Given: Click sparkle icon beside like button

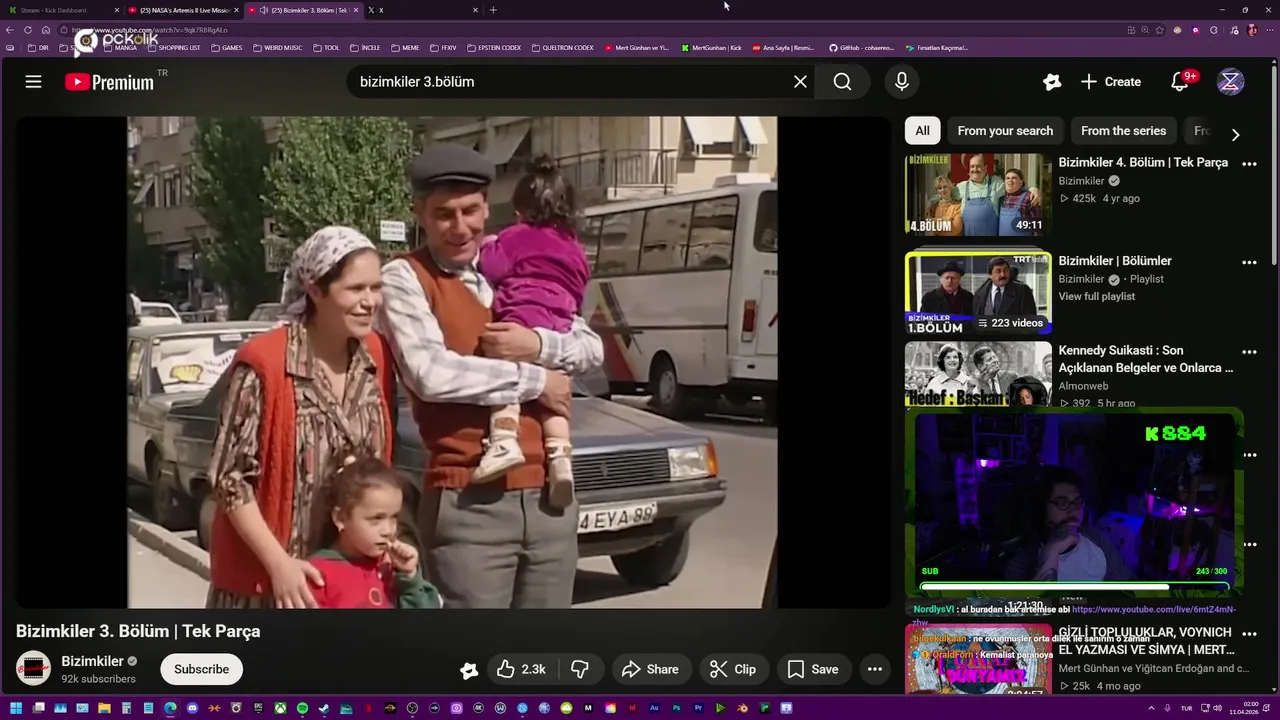Looking at the screenshot, I should [x=469, y=670].
